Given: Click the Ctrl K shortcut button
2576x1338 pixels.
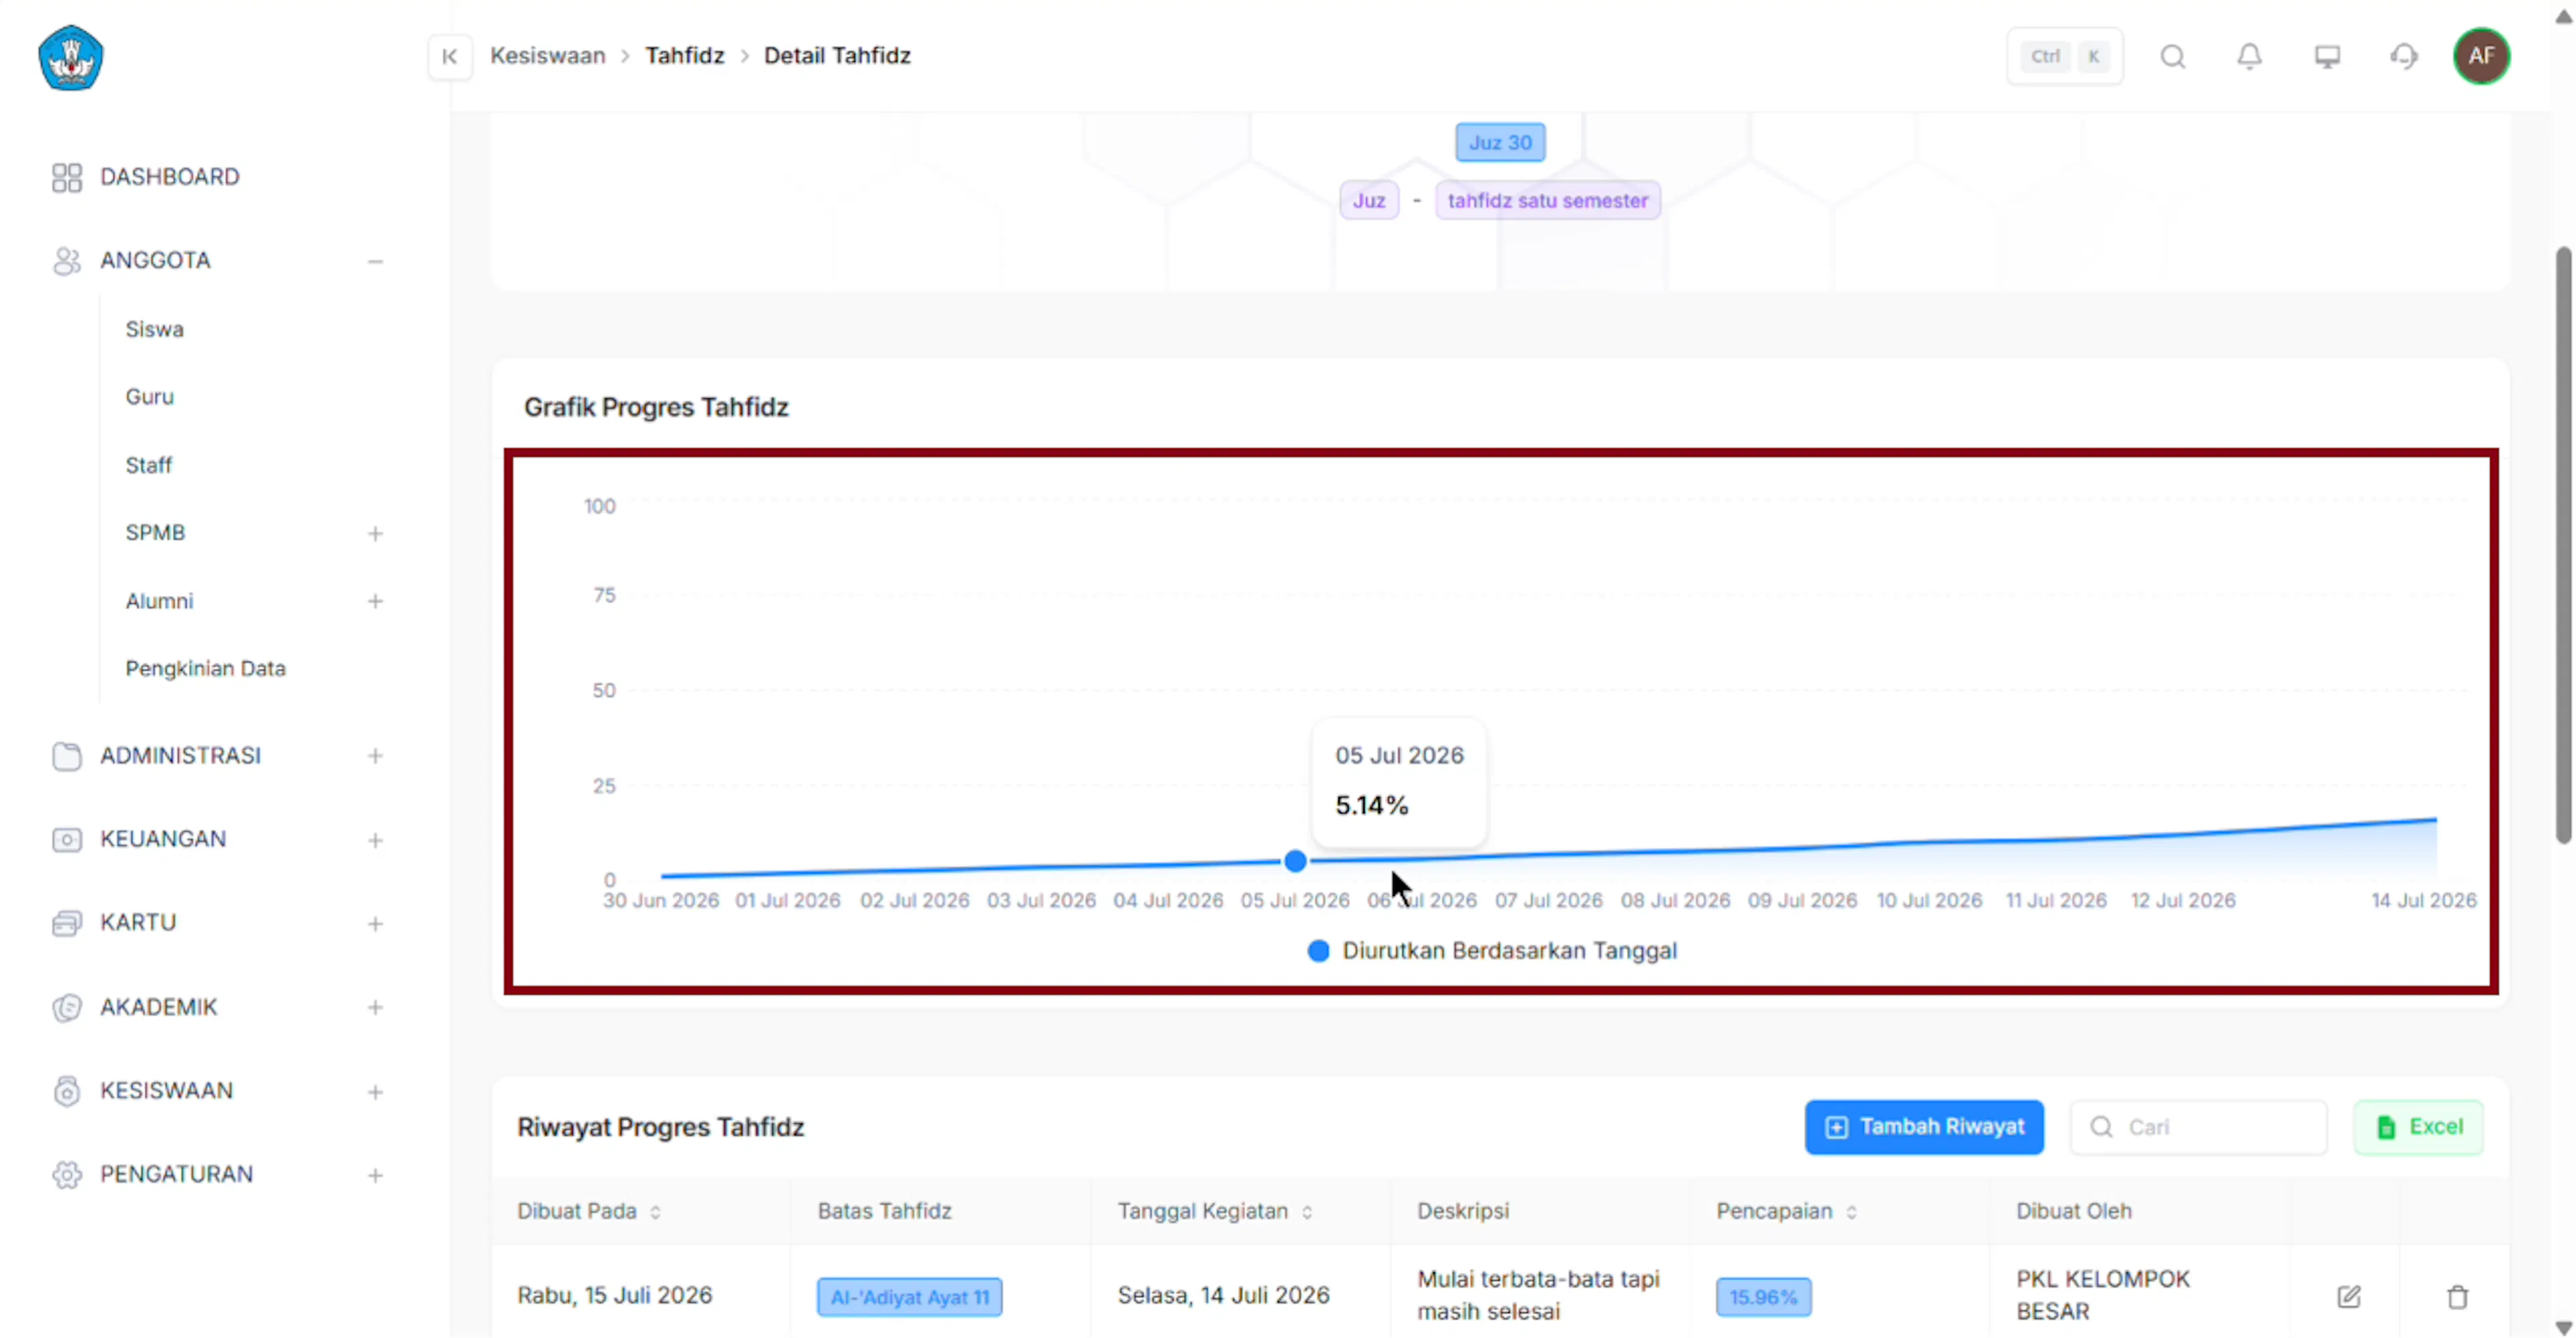Looking at the screenshot, I should (2065, 56).
